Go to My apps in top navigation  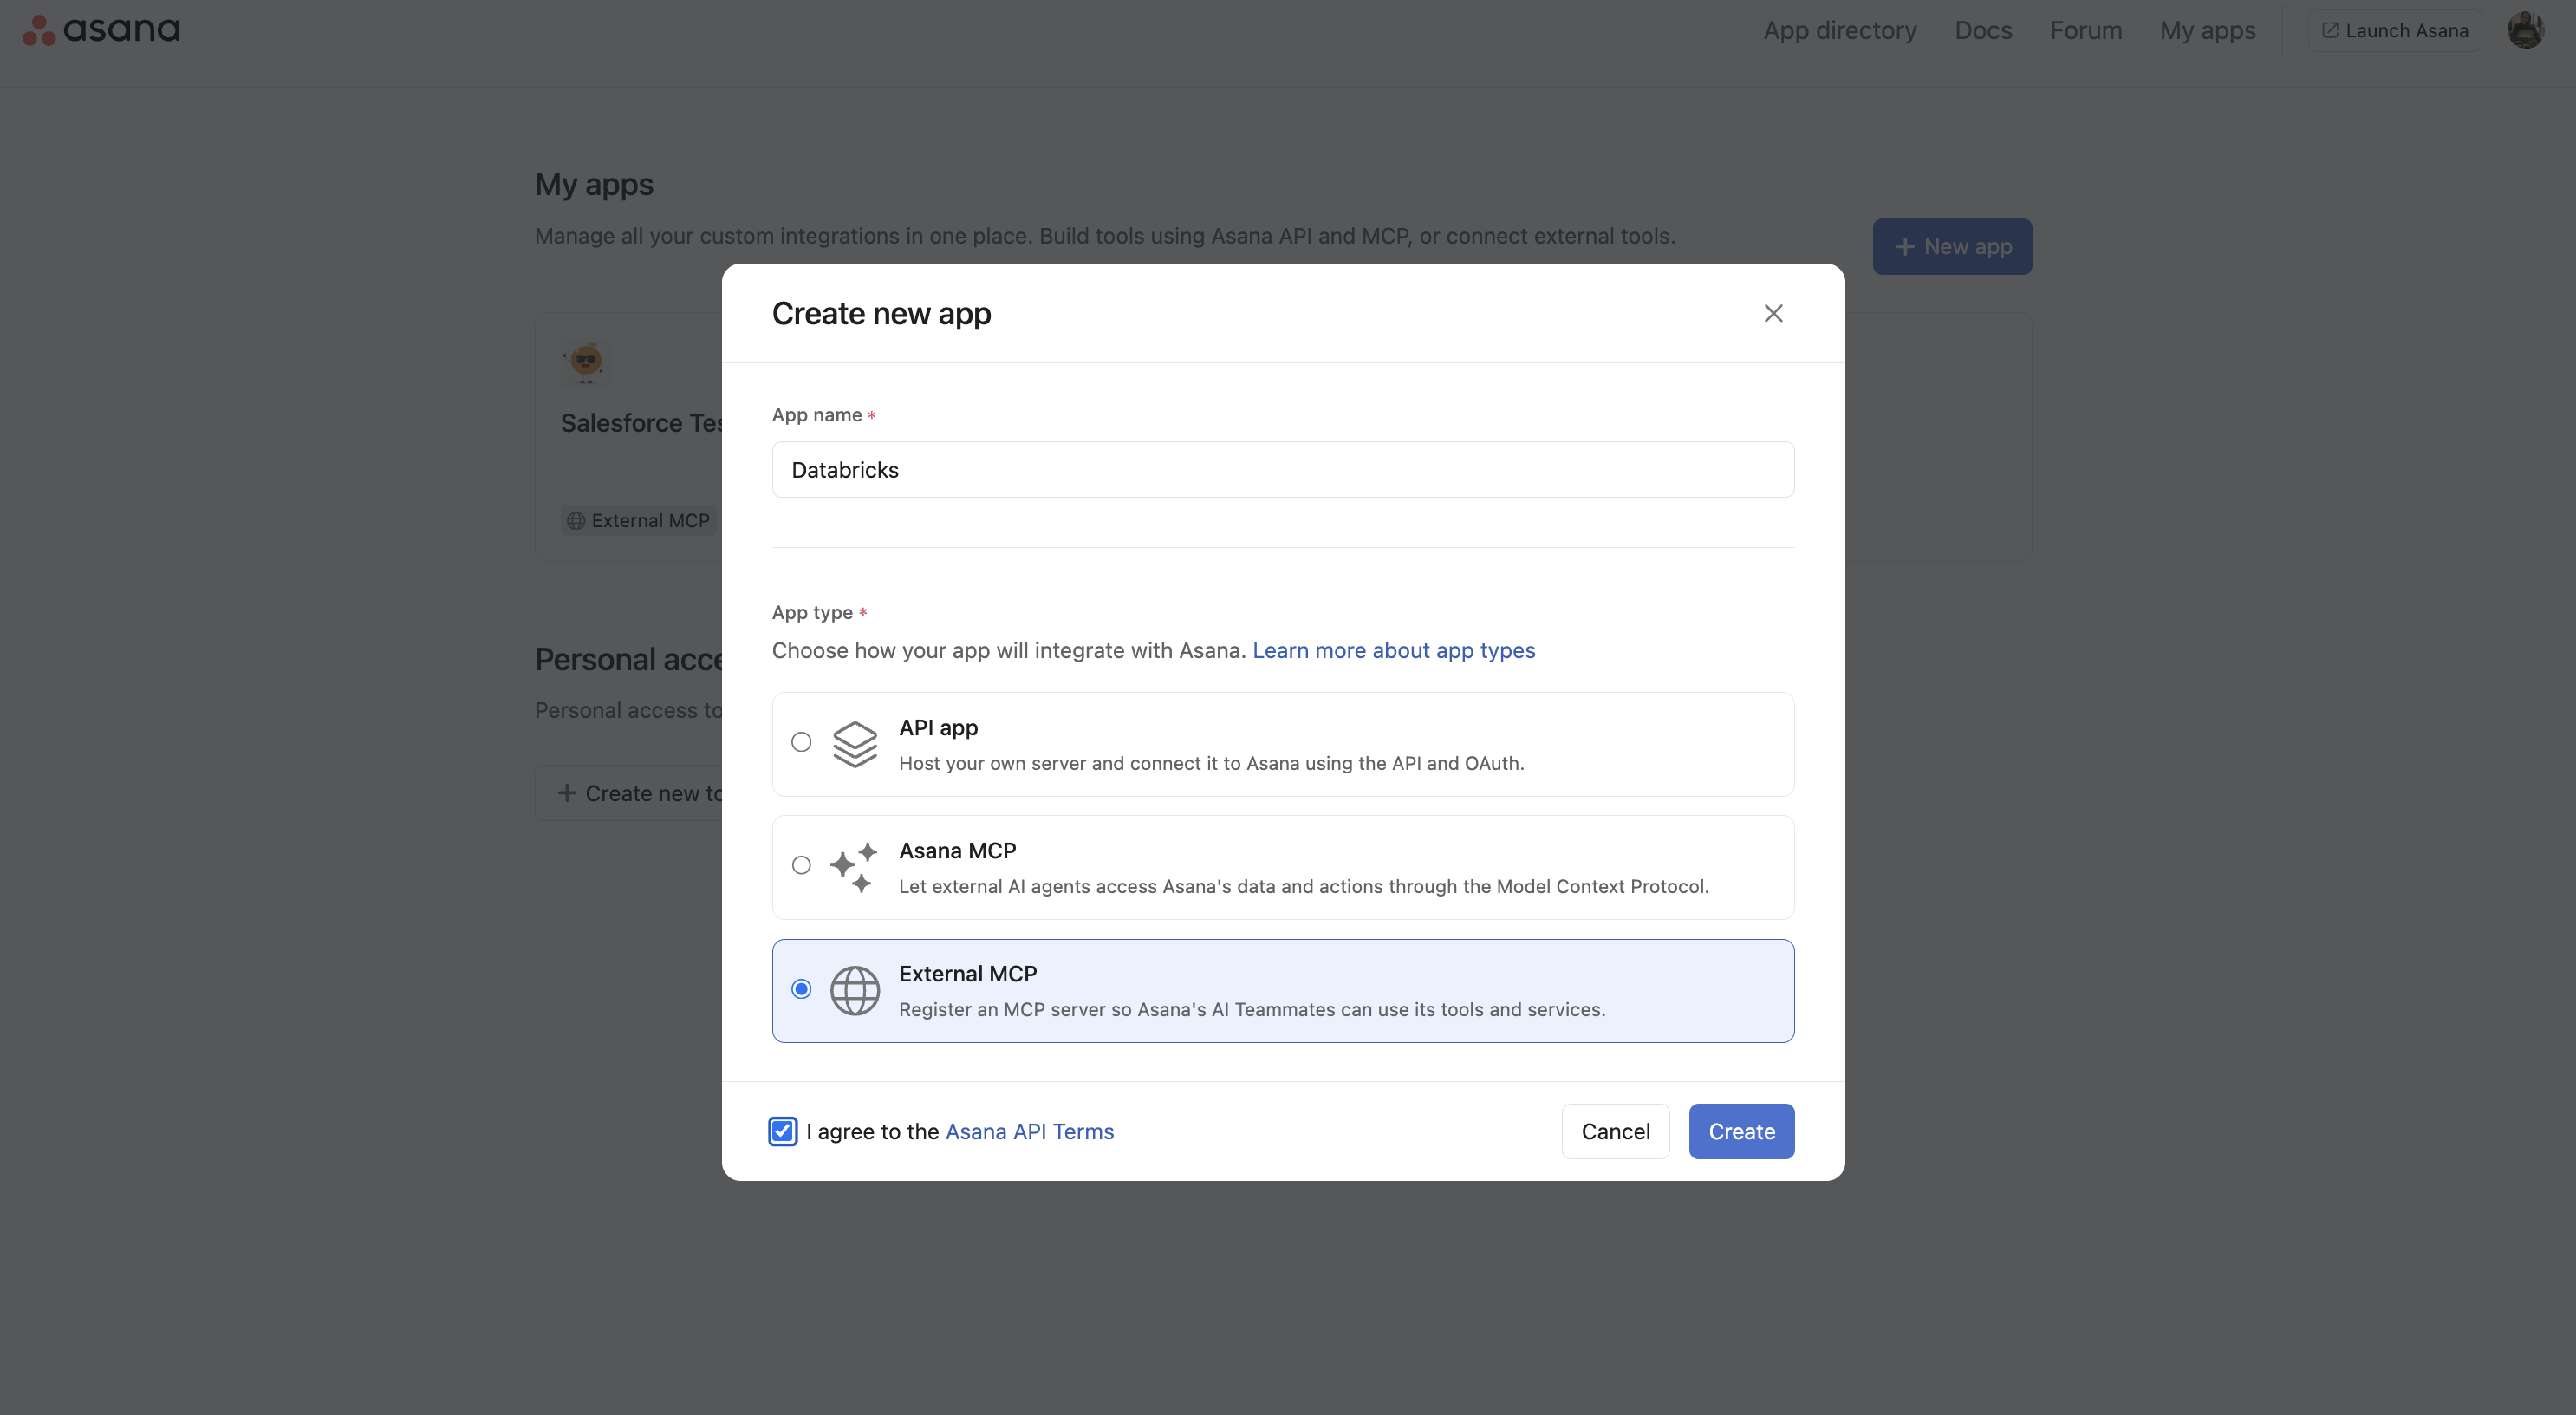tap(2207, 30)
